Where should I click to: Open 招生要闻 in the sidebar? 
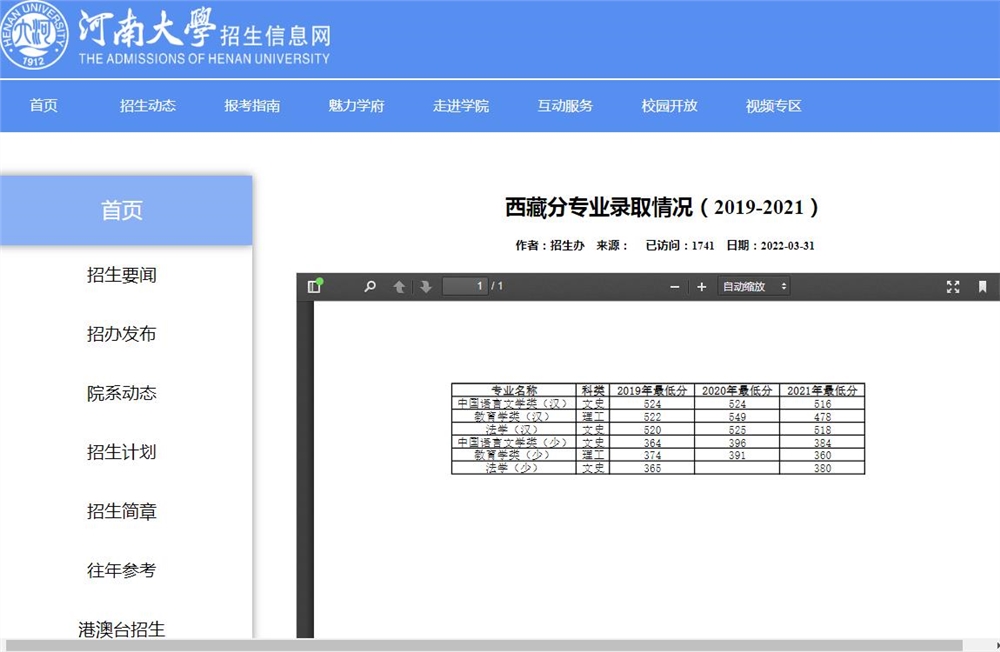coord(122,275)
